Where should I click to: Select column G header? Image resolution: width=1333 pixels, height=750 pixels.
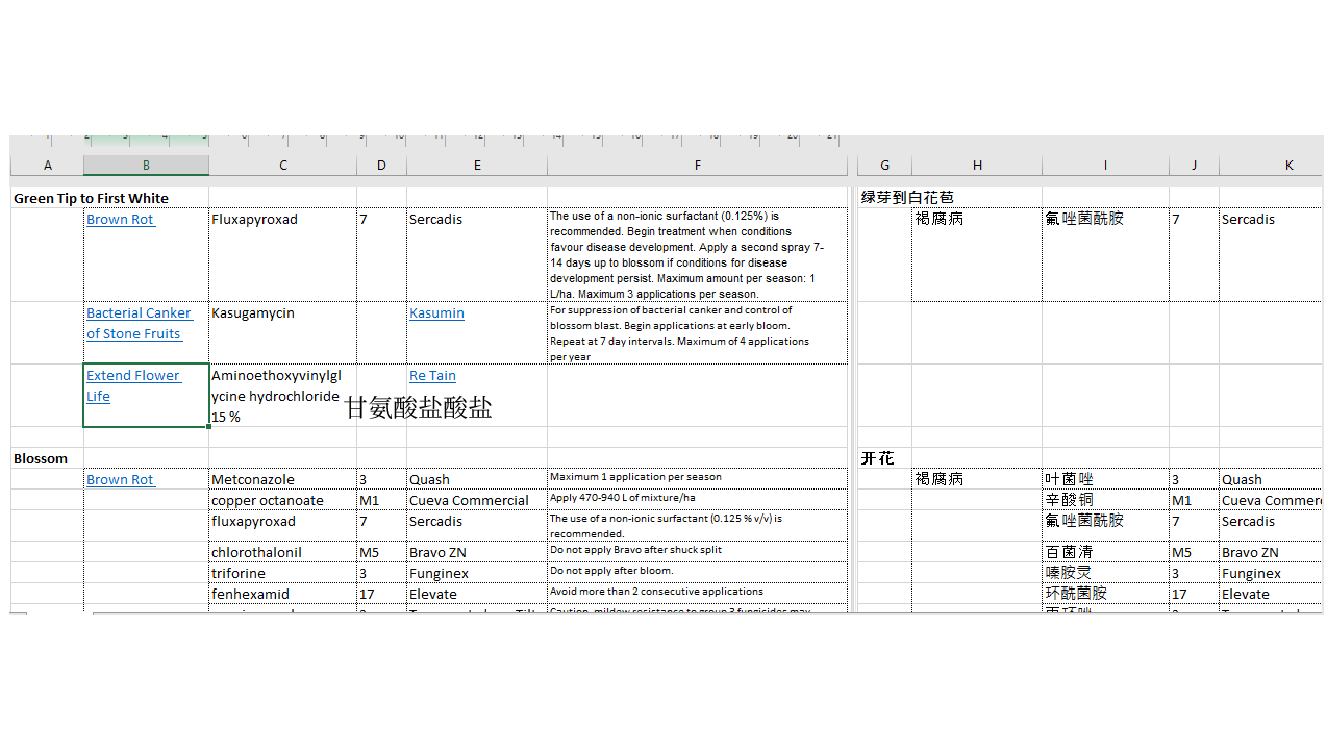[885, 165]
